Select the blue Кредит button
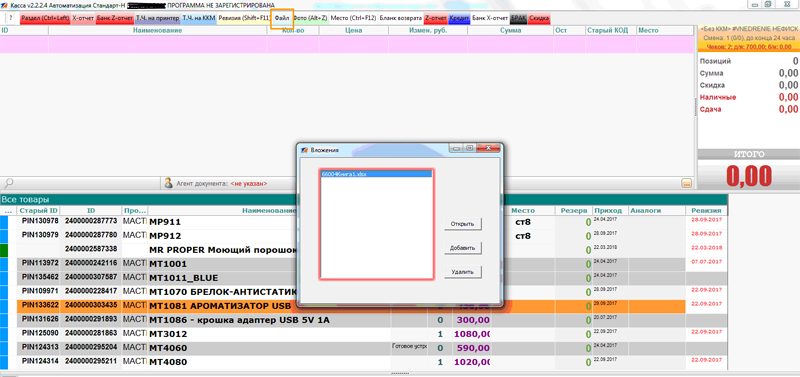The image size is (800, 377). pos(459,18)
